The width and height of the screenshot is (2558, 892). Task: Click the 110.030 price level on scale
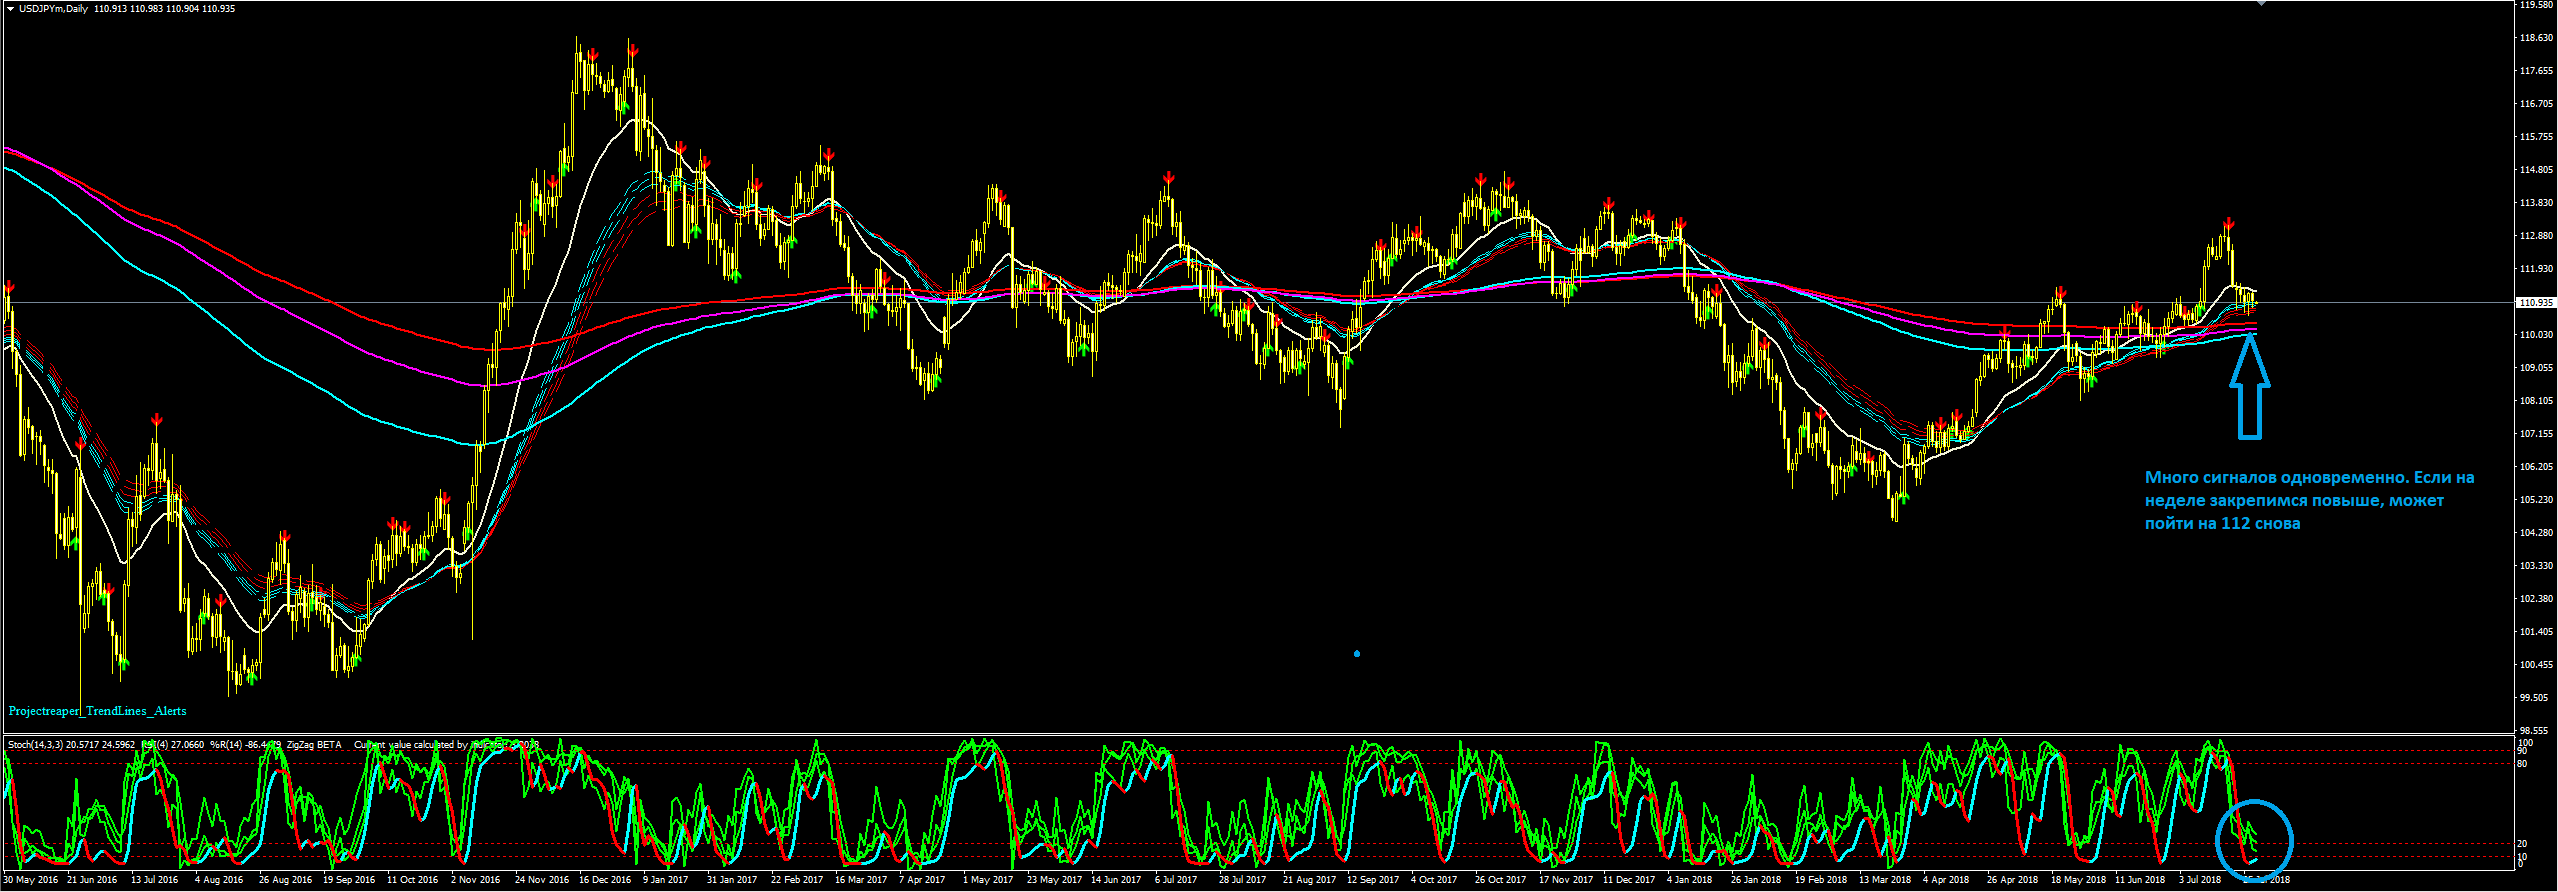[2537, 335]
